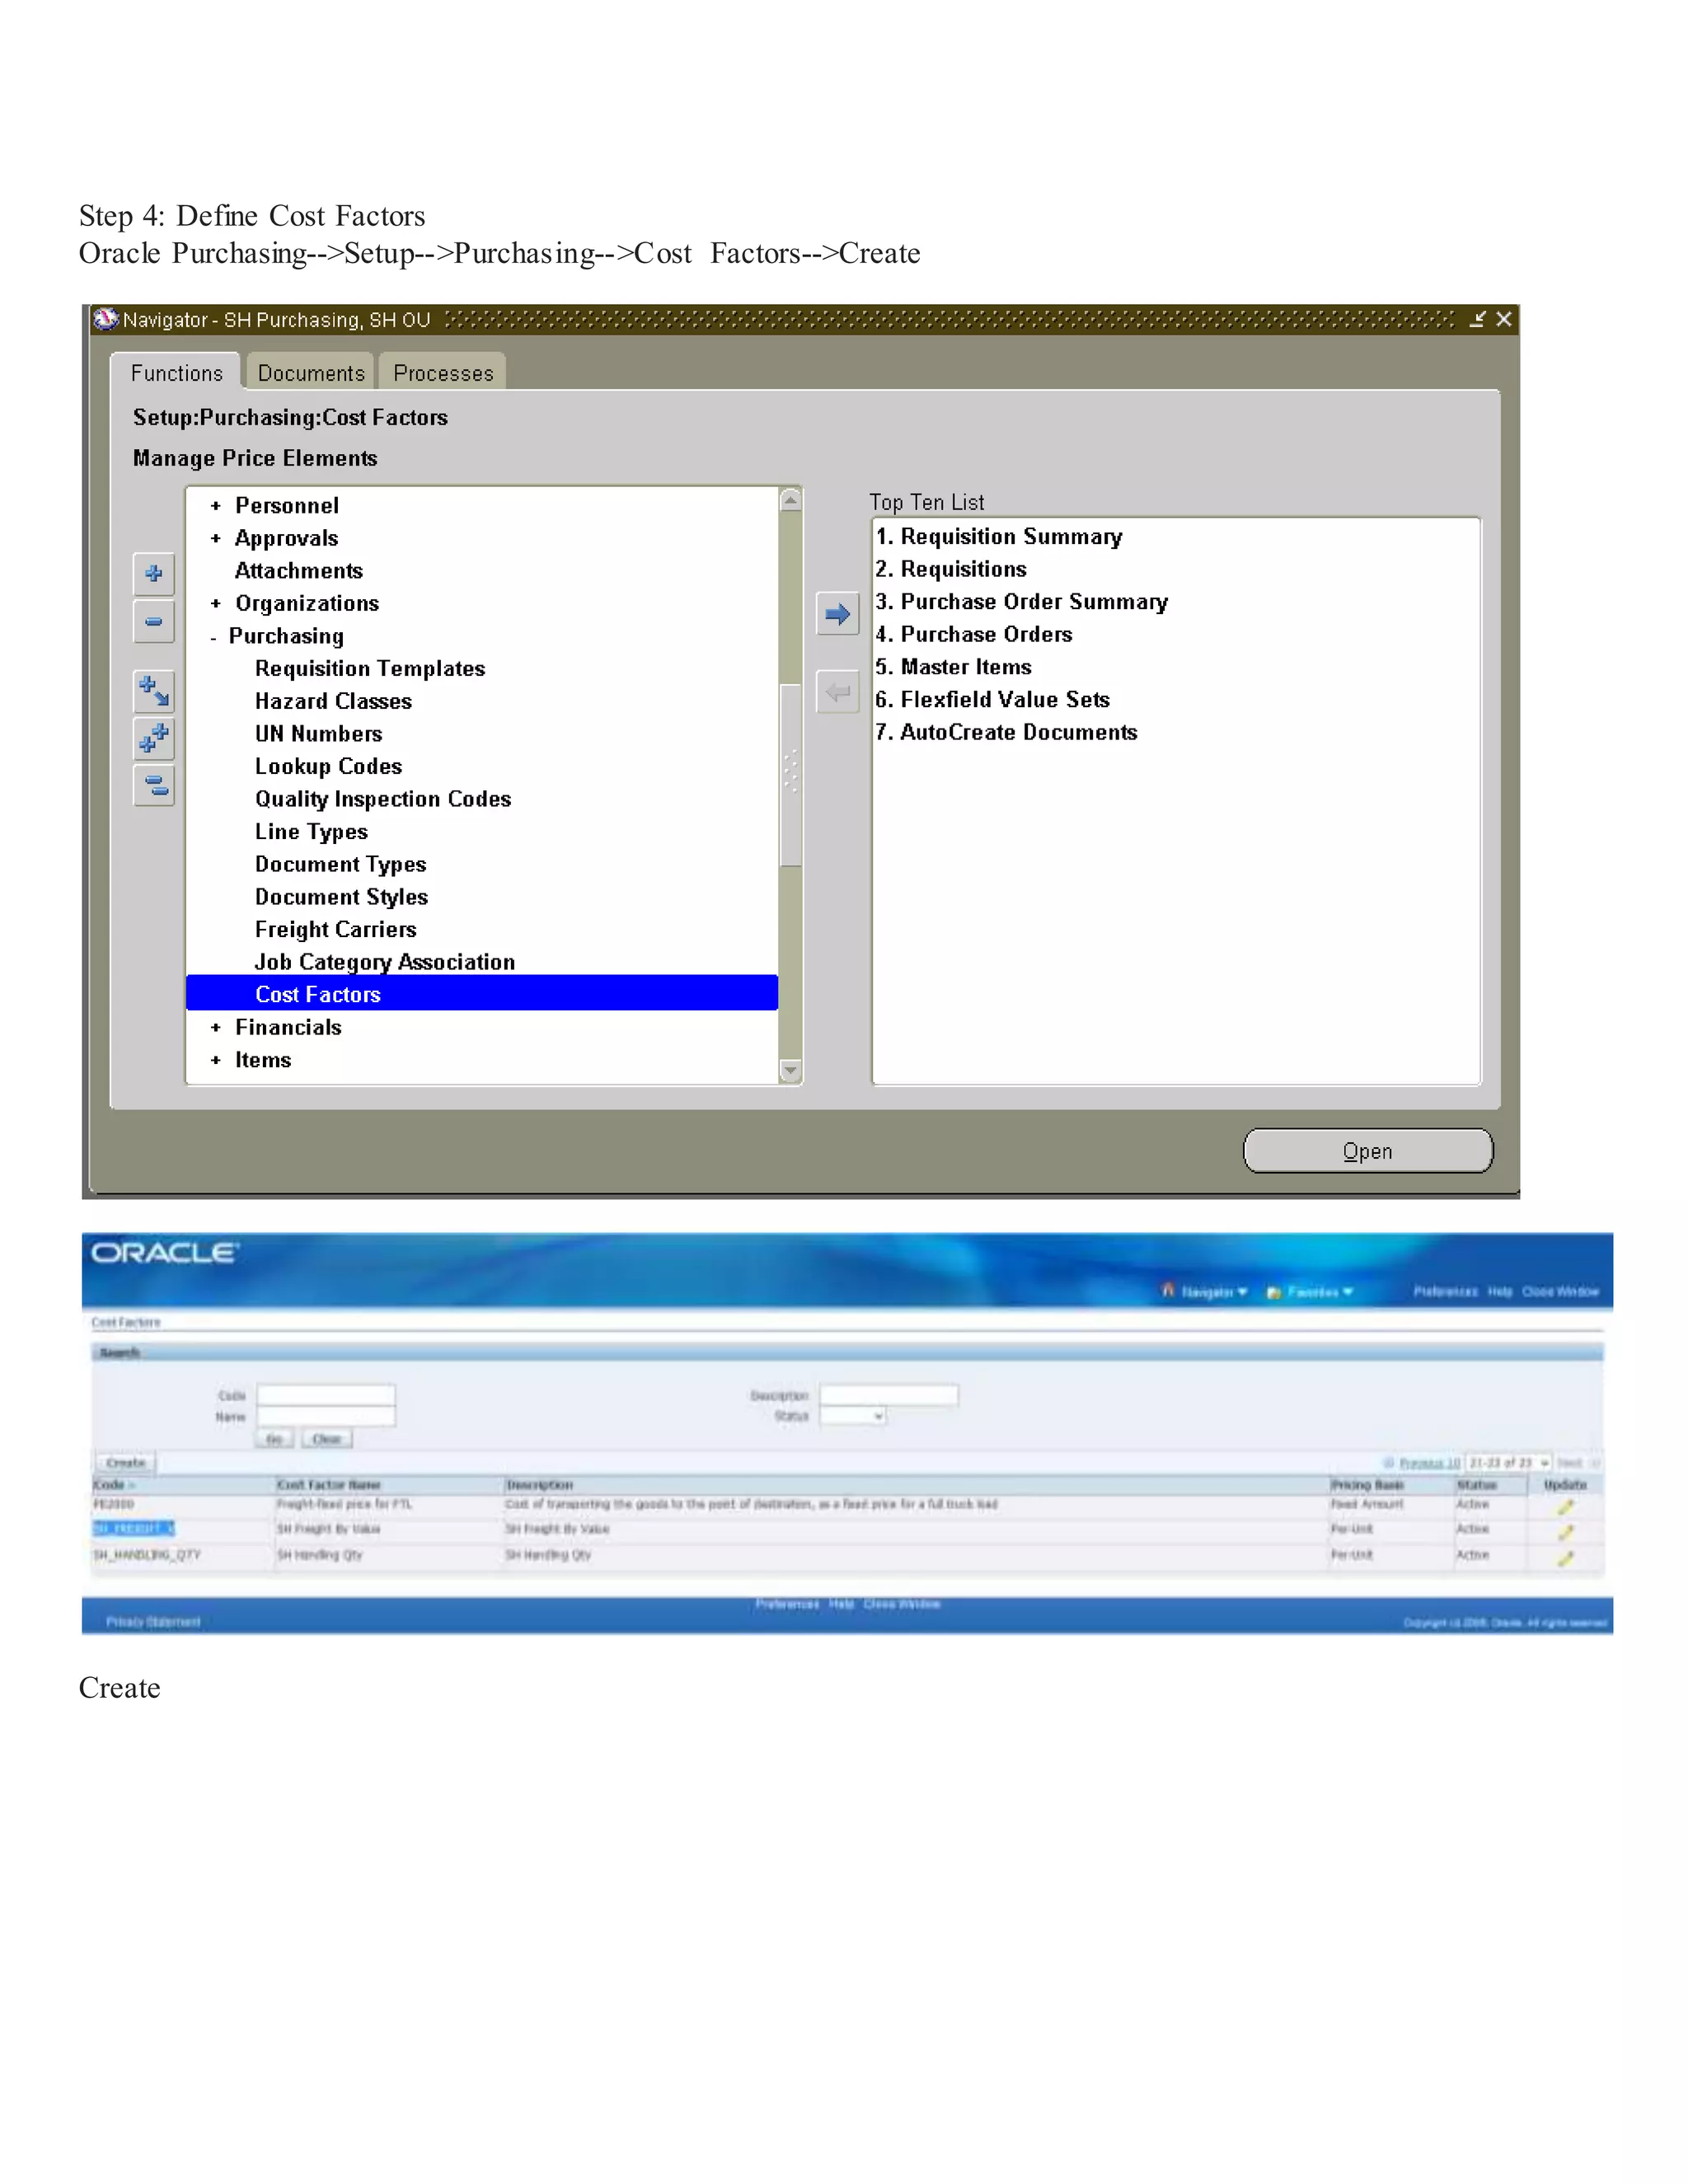Collapse the Purchasing tree node
This screenshot has width=1688, height=2184.
coord(214,637)
